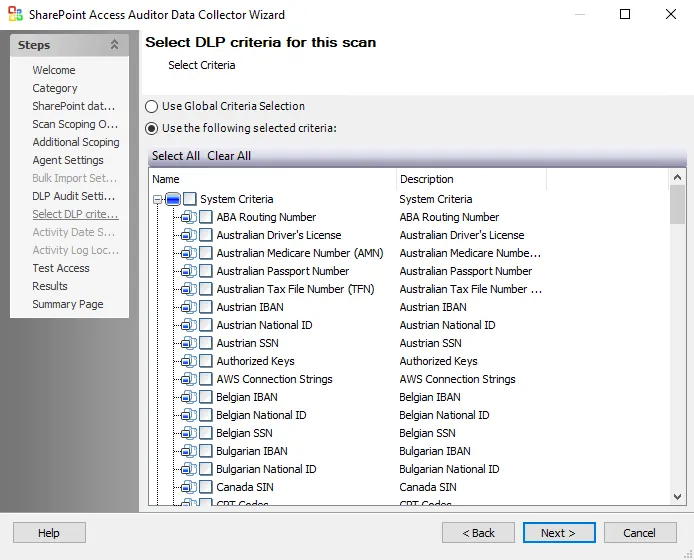Viewport: 694px width, 560px height.
Task: Click the Austrian National ID description cell
Action: [x=447, y=325]
